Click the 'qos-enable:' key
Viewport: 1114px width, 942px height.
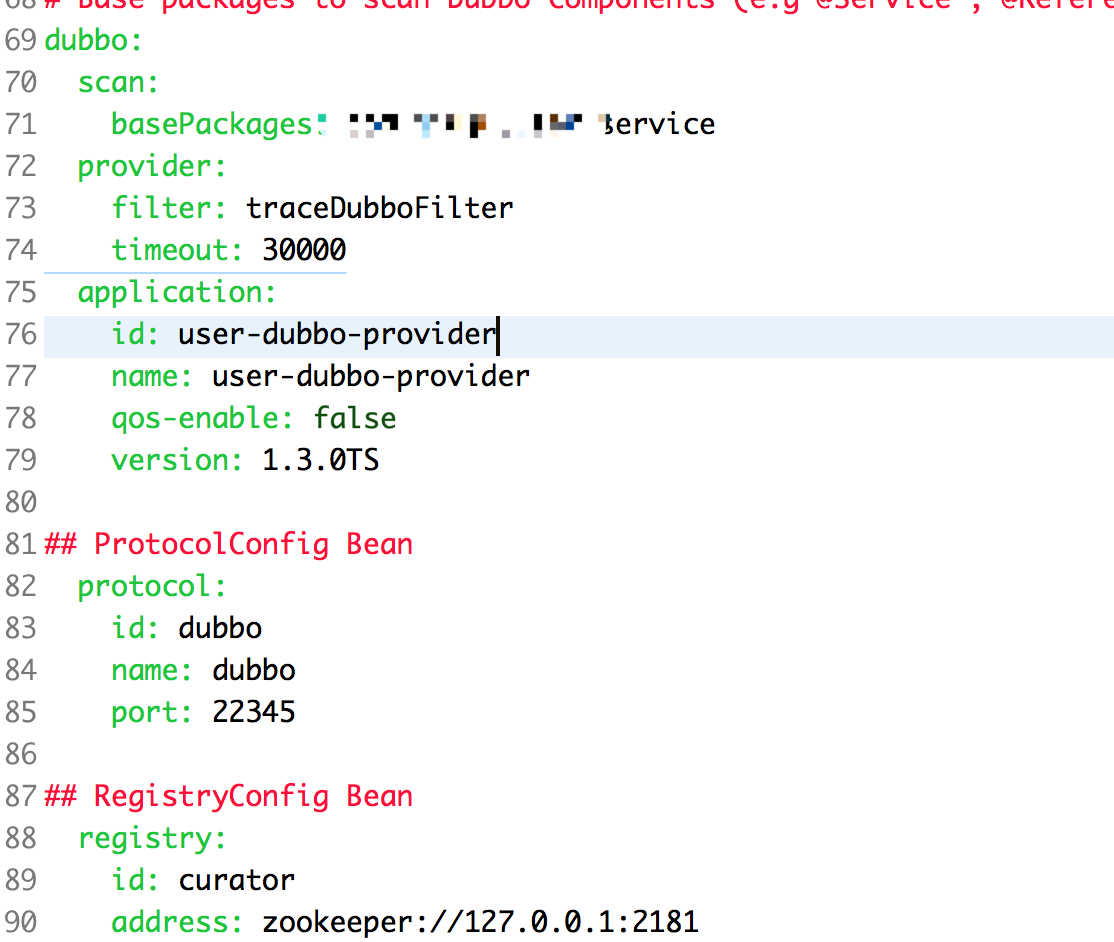pyautogui.click(x=202, y=418)
